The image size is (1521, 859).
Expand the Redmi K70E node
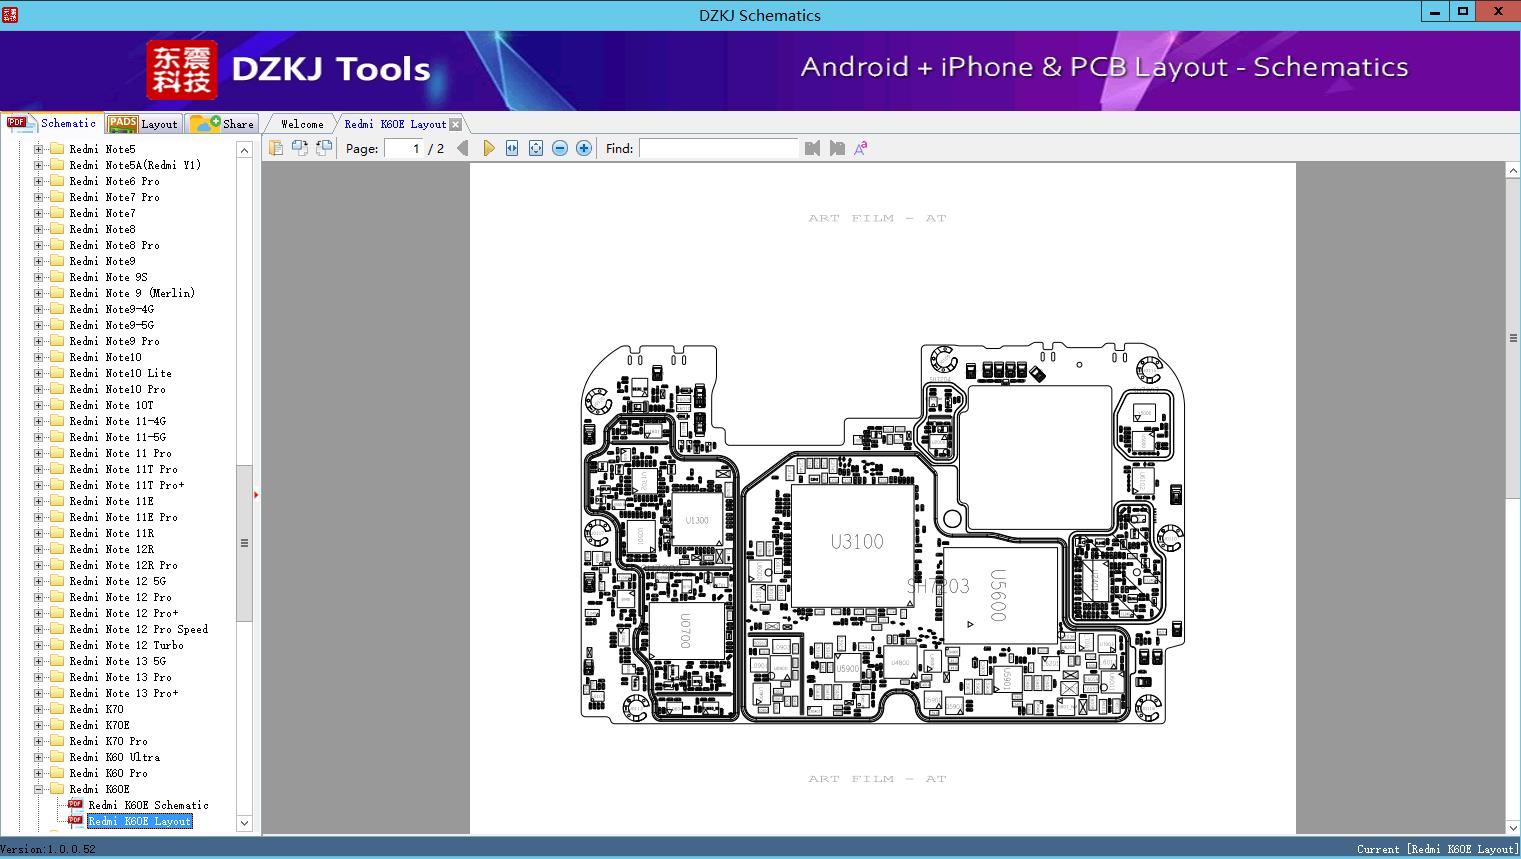[38, 725]
